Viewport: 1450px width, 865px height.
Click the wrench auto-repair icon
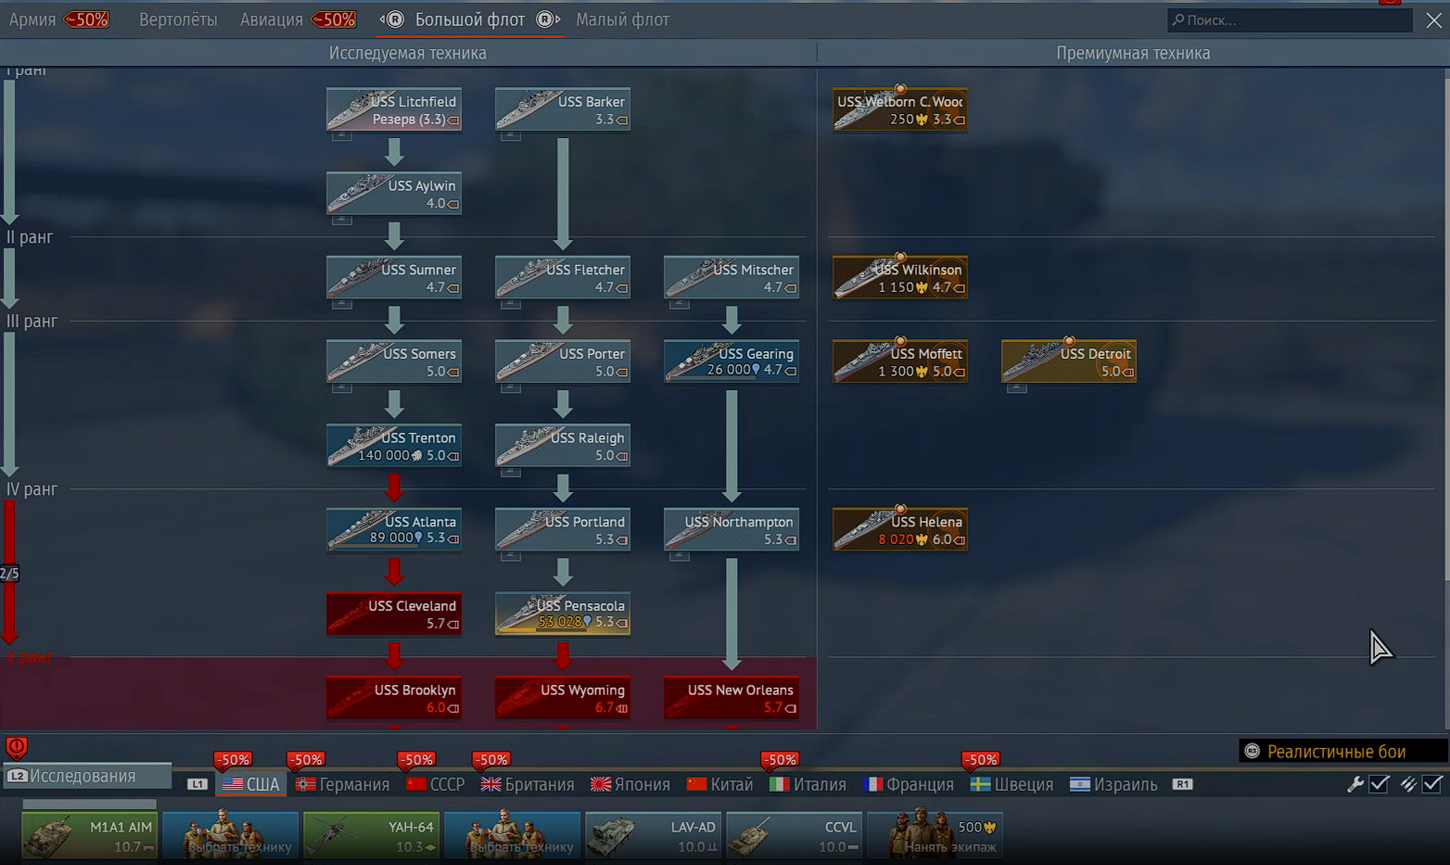click(1355, 785)
